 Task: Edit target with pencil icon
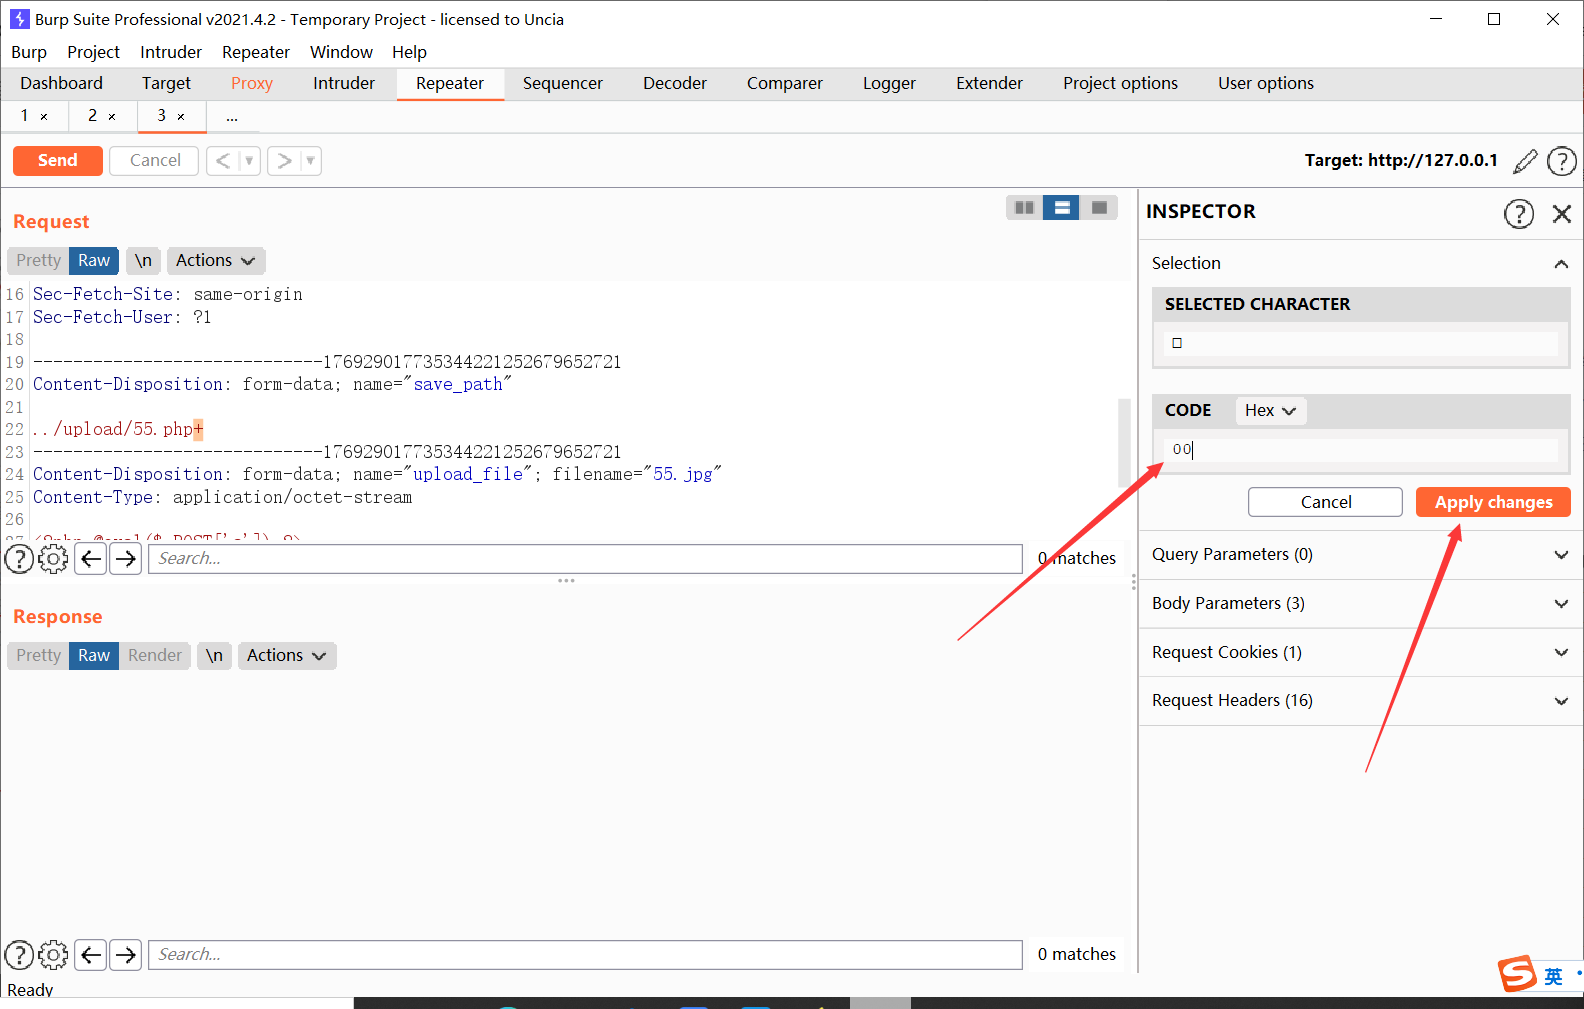click(x=1525, y=161)
